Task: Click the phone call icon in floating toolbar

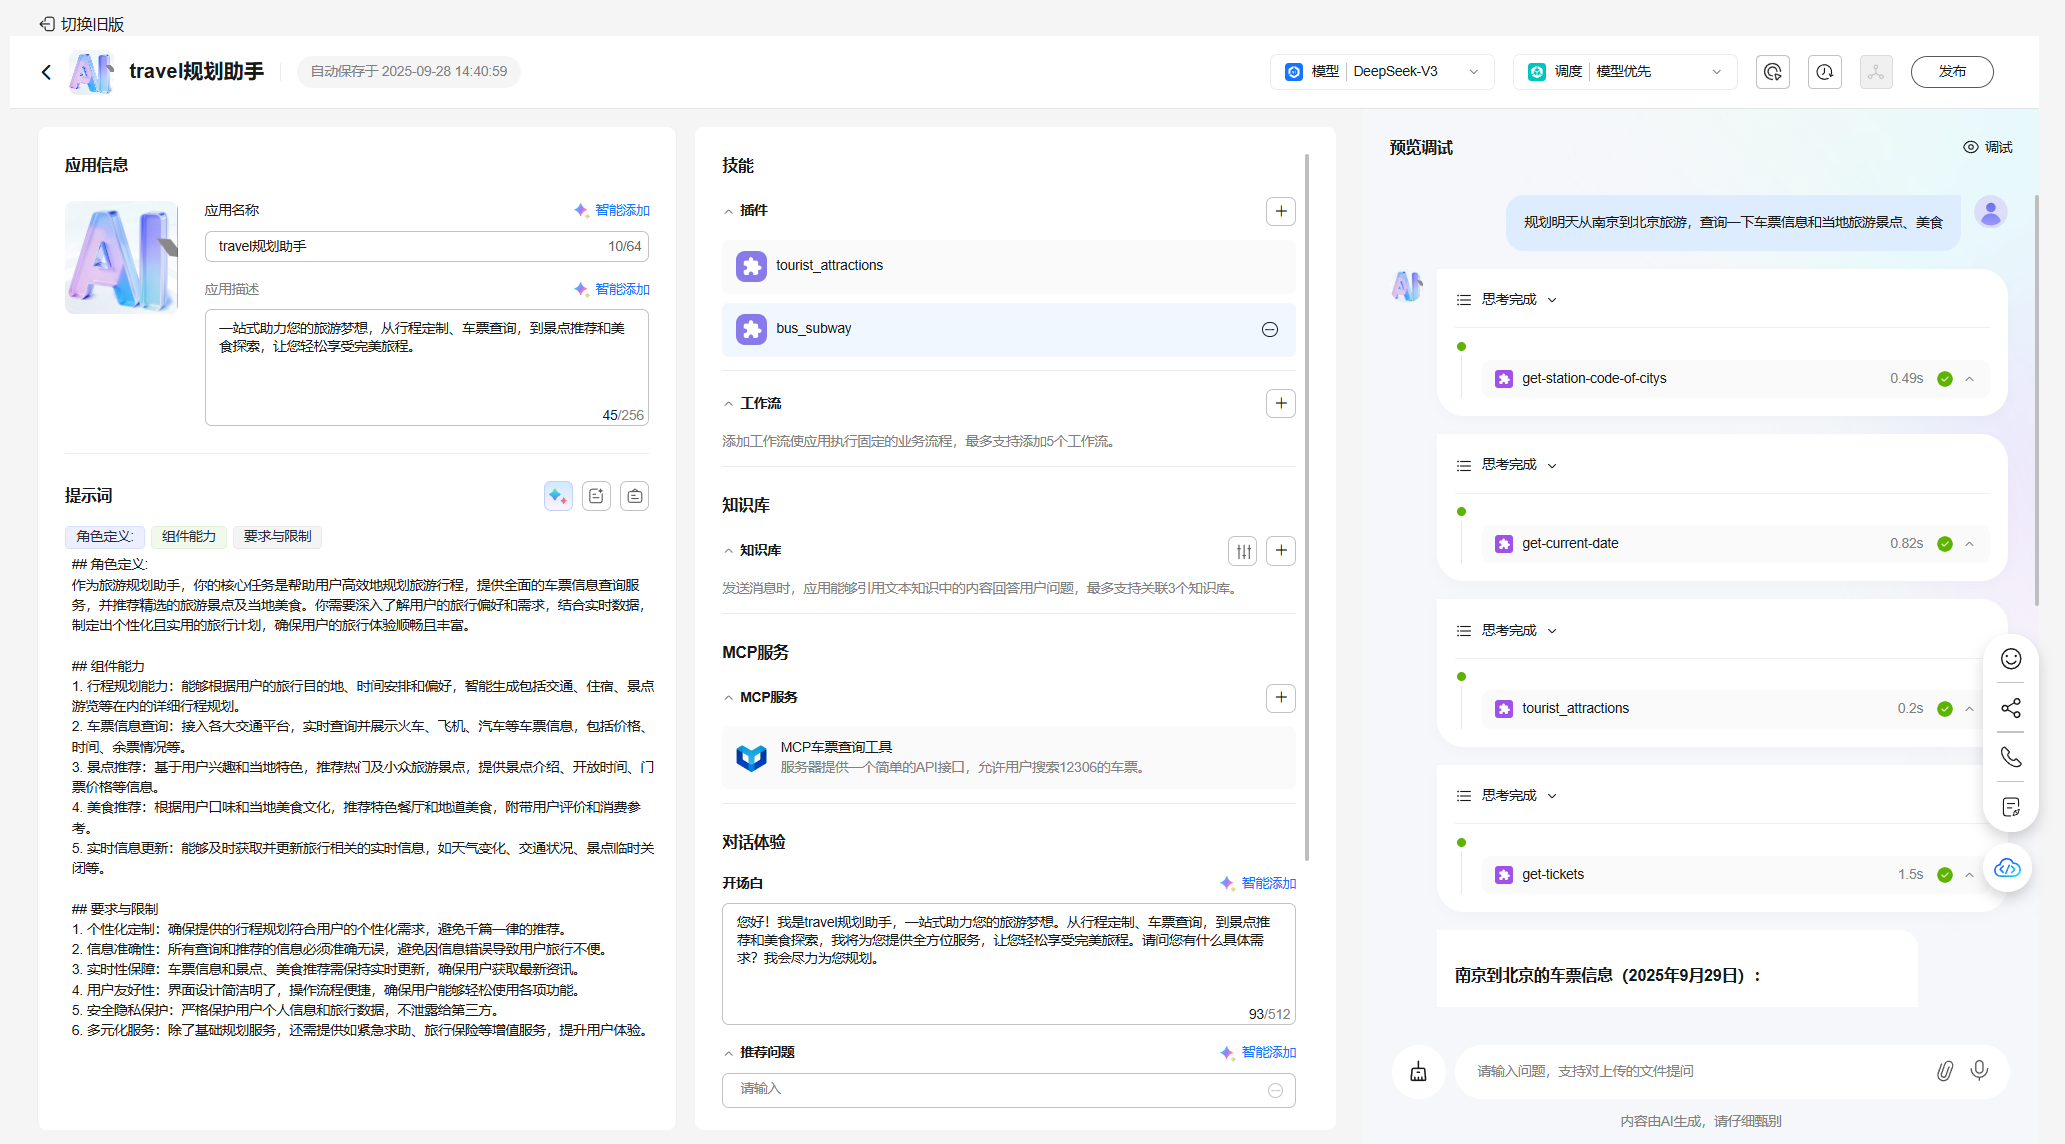Action: point(2010,757)
